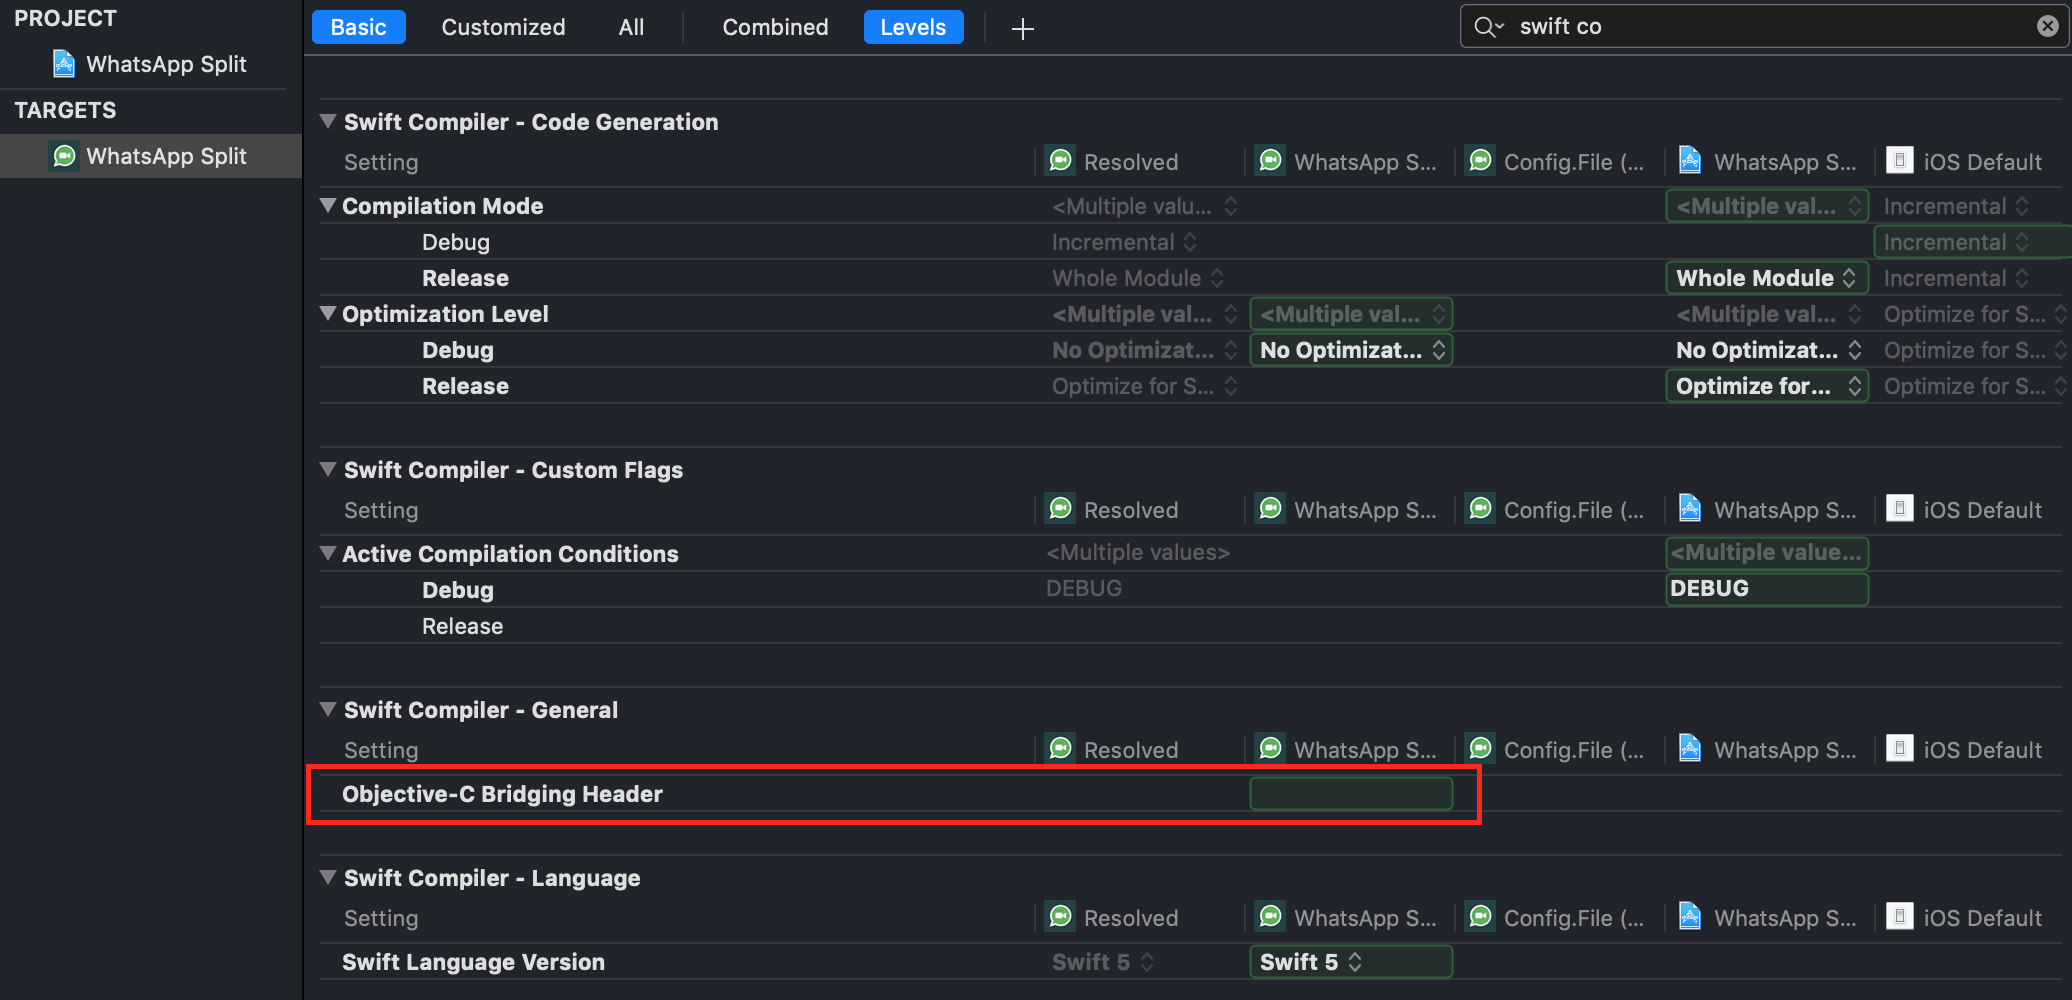Image resolution: width=2072 pixels, height=1000 pixels.
Task: Click the Config.File column icon under Custom Flags
Action: click(1481, 509)
